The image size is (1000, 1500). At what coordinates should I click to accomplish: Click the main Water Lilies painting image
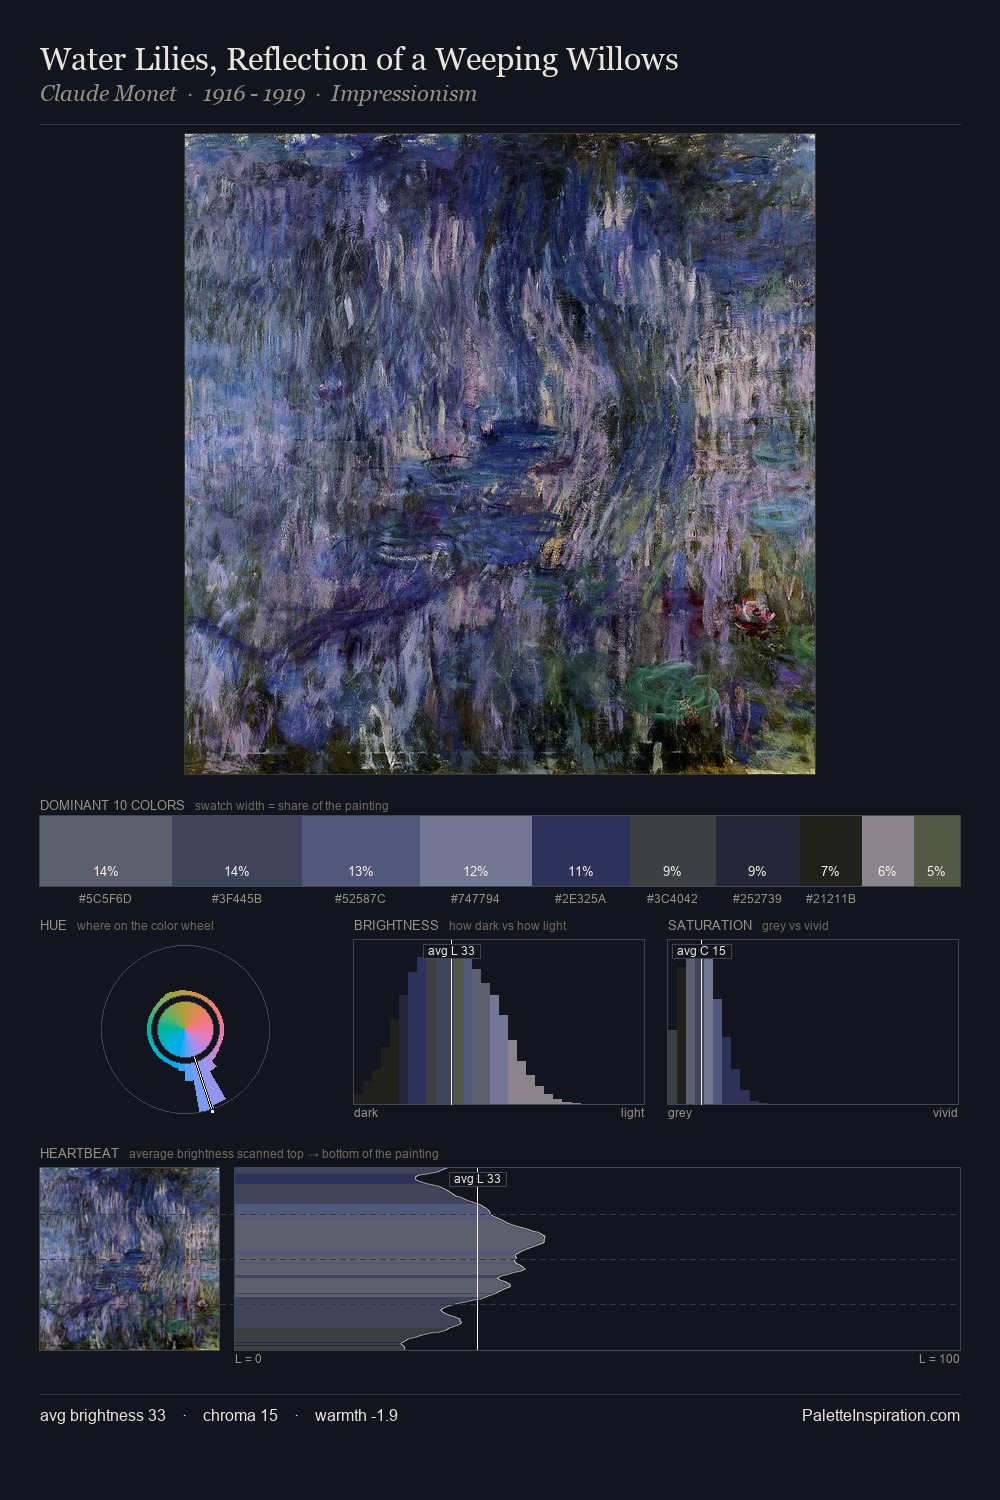click(500, 454)
